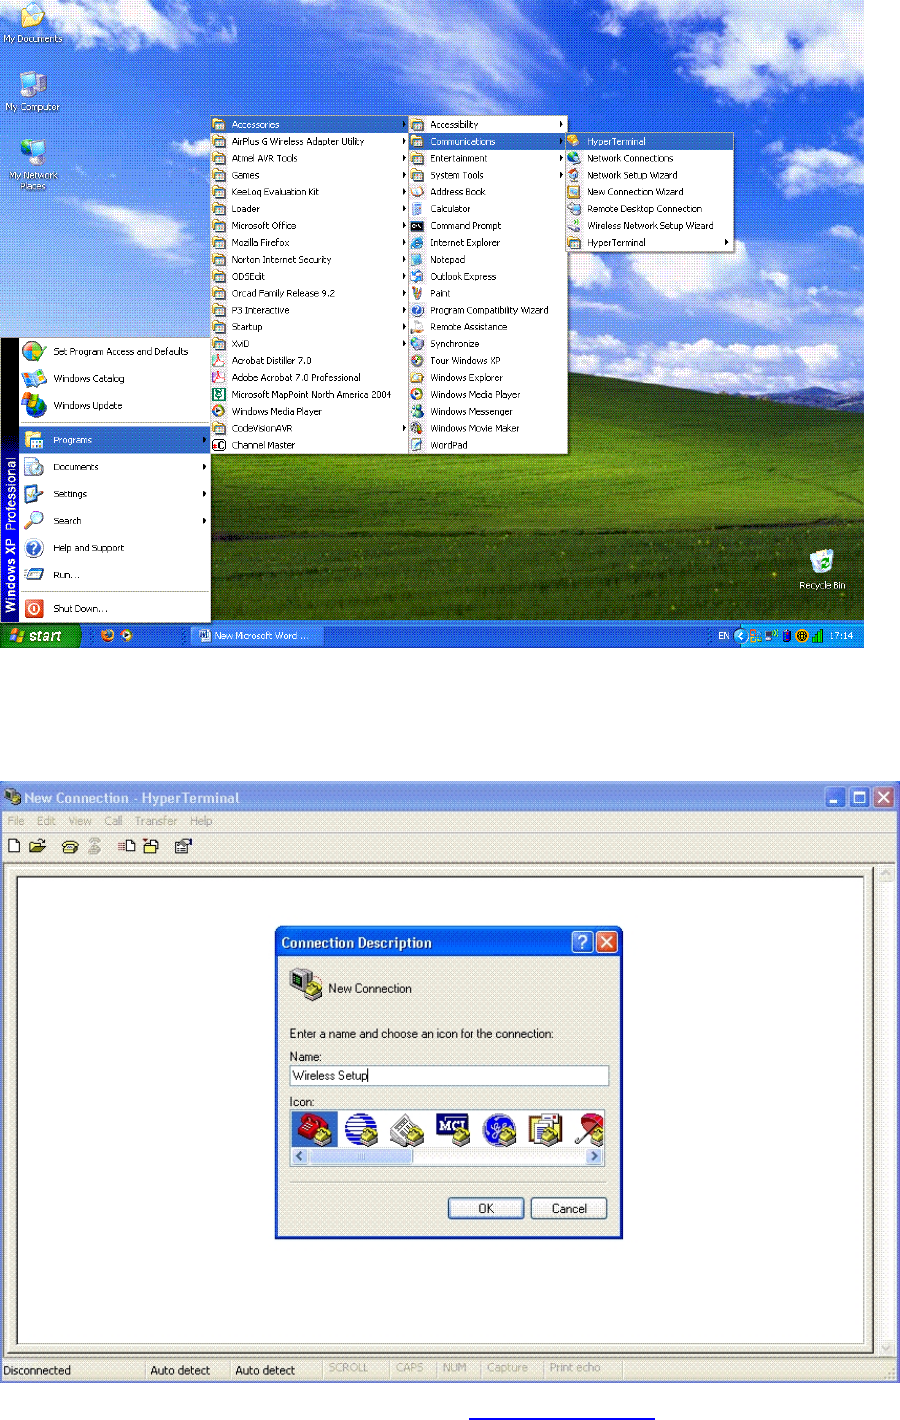Click the Name field containing Wireless Setup

(449, 1075)
